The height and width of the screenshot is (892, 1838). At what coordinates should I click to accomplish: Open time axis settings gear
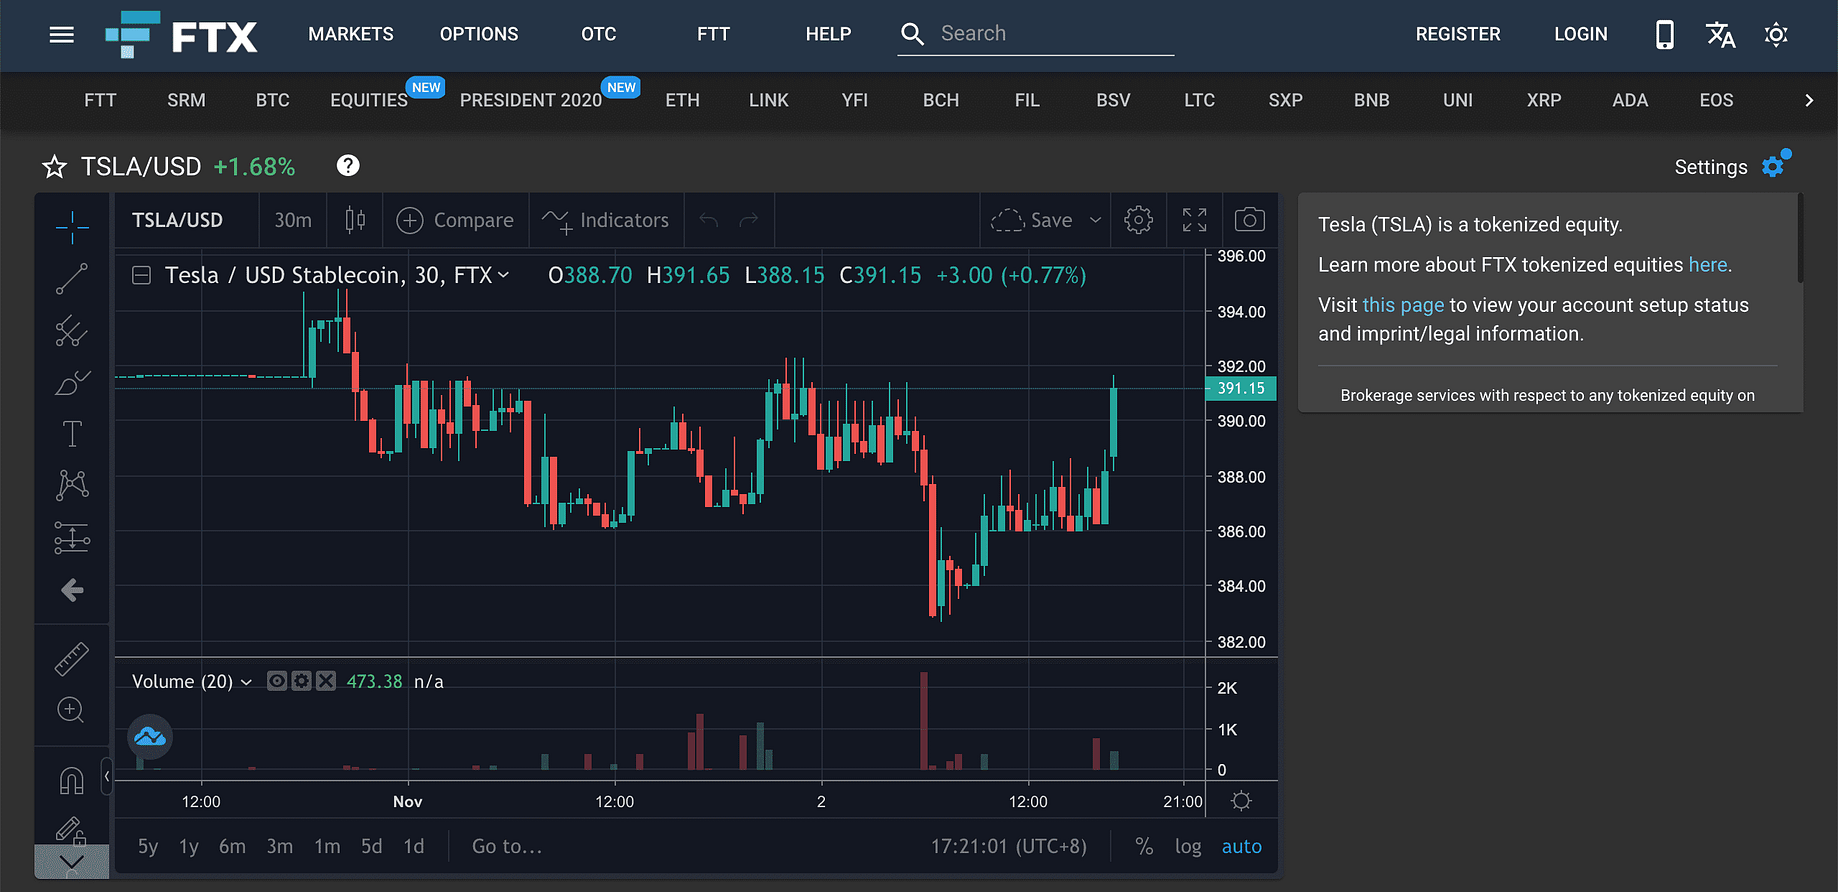pos(1241,801)
